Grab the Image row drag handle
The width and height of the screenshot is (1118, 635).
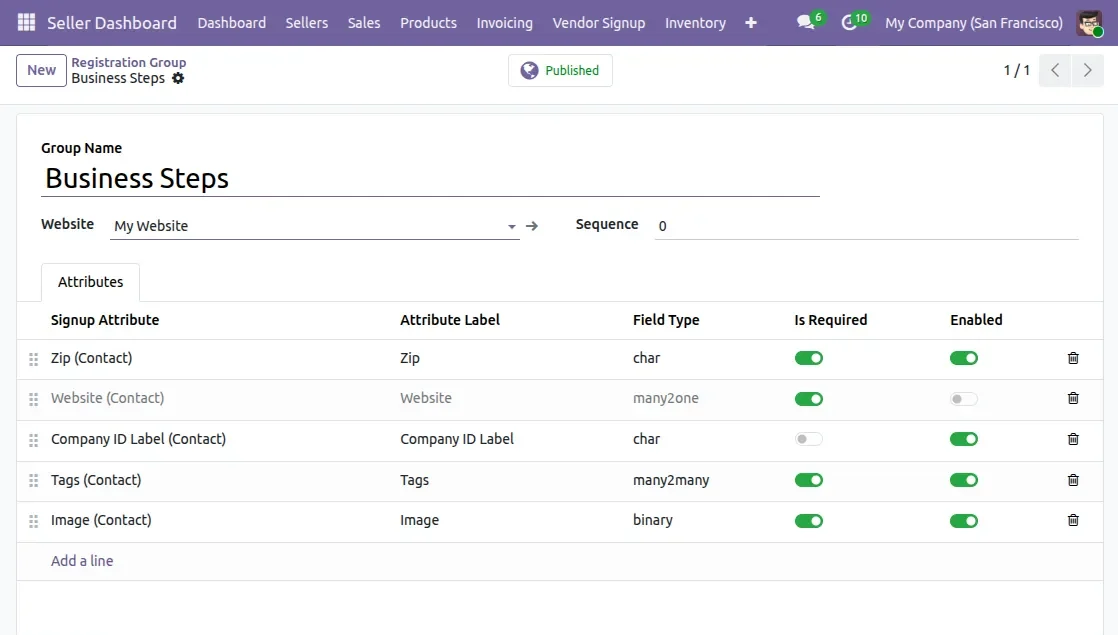click(x=34, y=522)
